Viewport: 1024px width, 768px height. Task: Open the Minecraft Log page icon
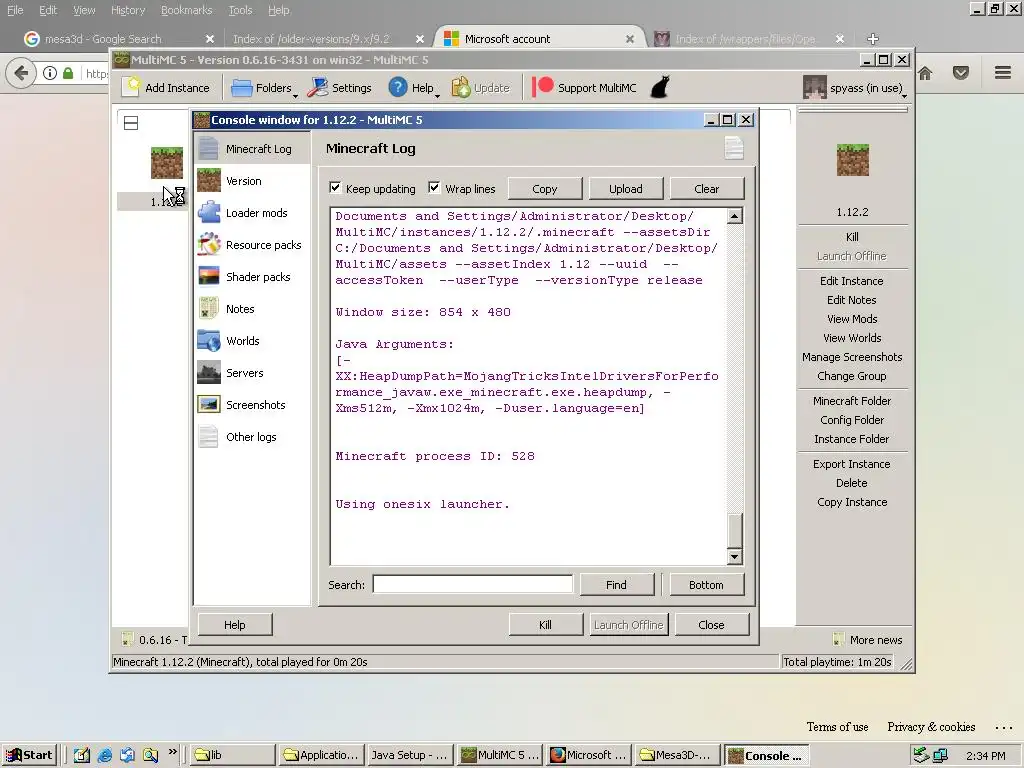[x=208, y=149]
